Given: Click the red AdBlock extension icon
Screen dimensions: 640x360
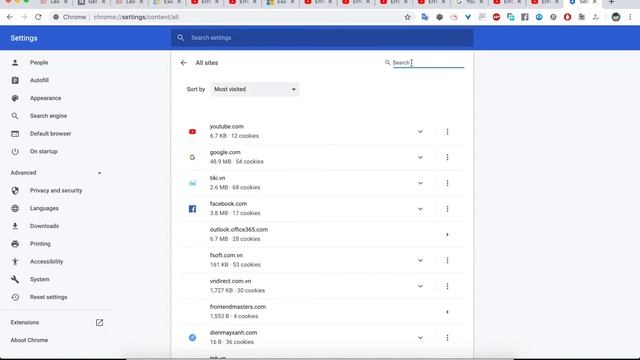Looking at the screenshot, I should tap(496, 17).
